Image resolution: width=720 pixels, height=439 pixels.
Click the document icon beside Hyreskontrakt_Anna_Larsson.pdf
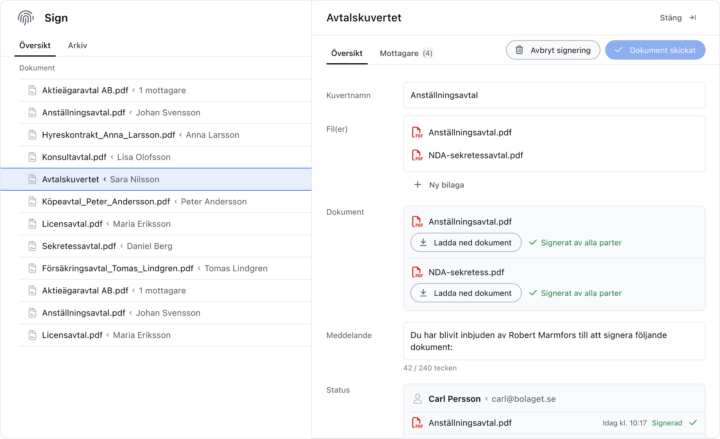pos(32,135)
